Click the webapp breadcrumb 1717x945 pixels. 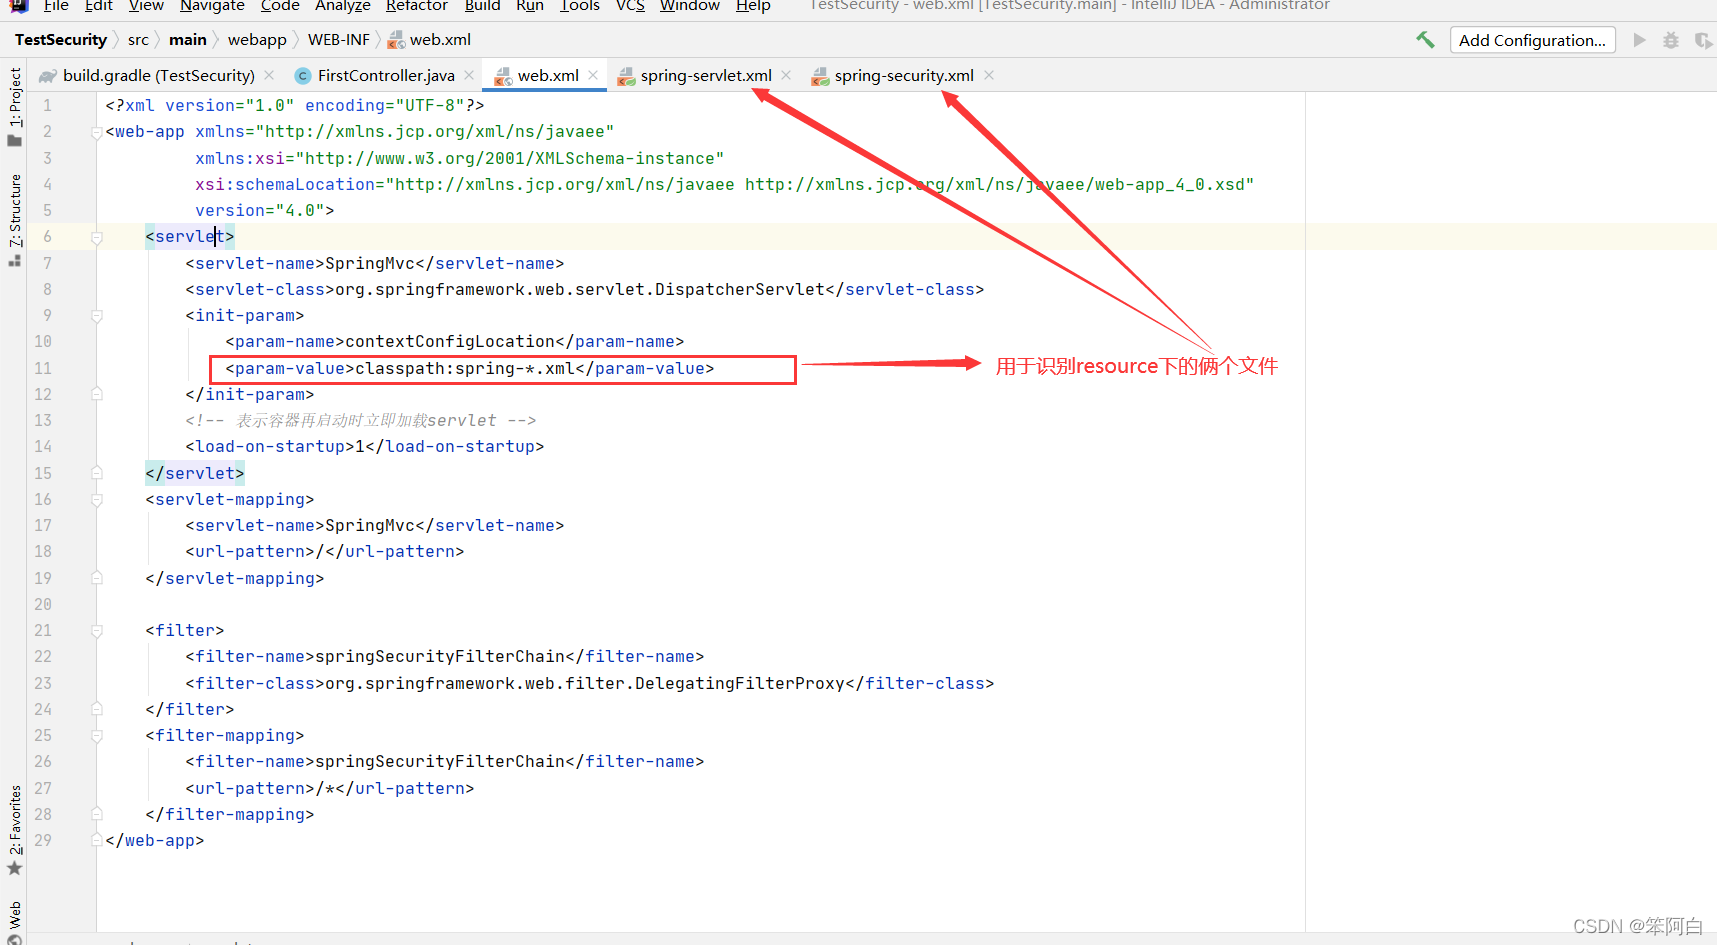[x=257, y=40]
